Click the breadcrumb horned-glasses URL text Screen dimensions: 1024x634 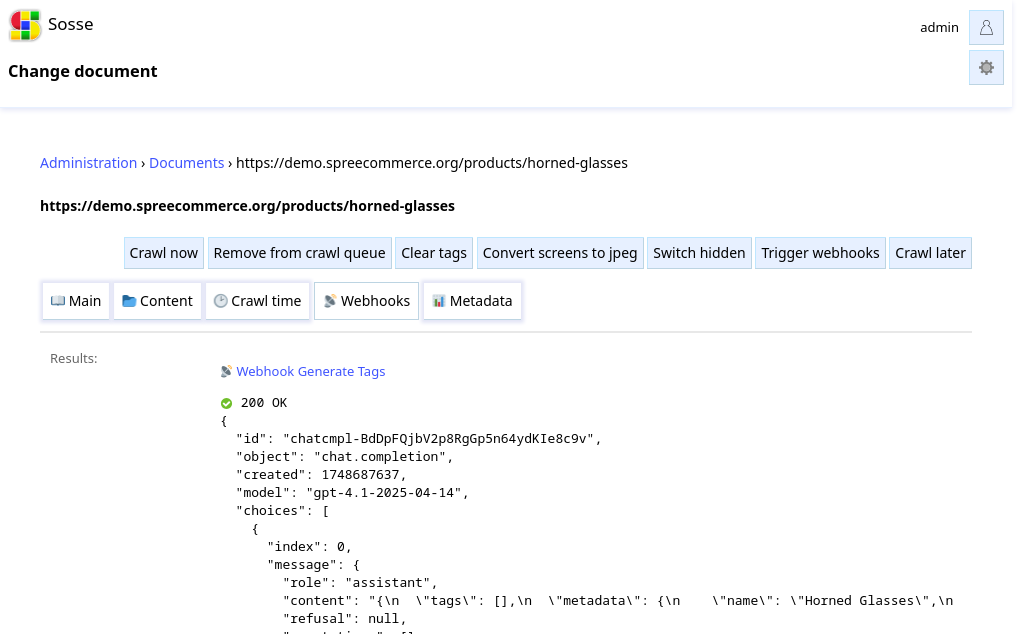(432, 163)
